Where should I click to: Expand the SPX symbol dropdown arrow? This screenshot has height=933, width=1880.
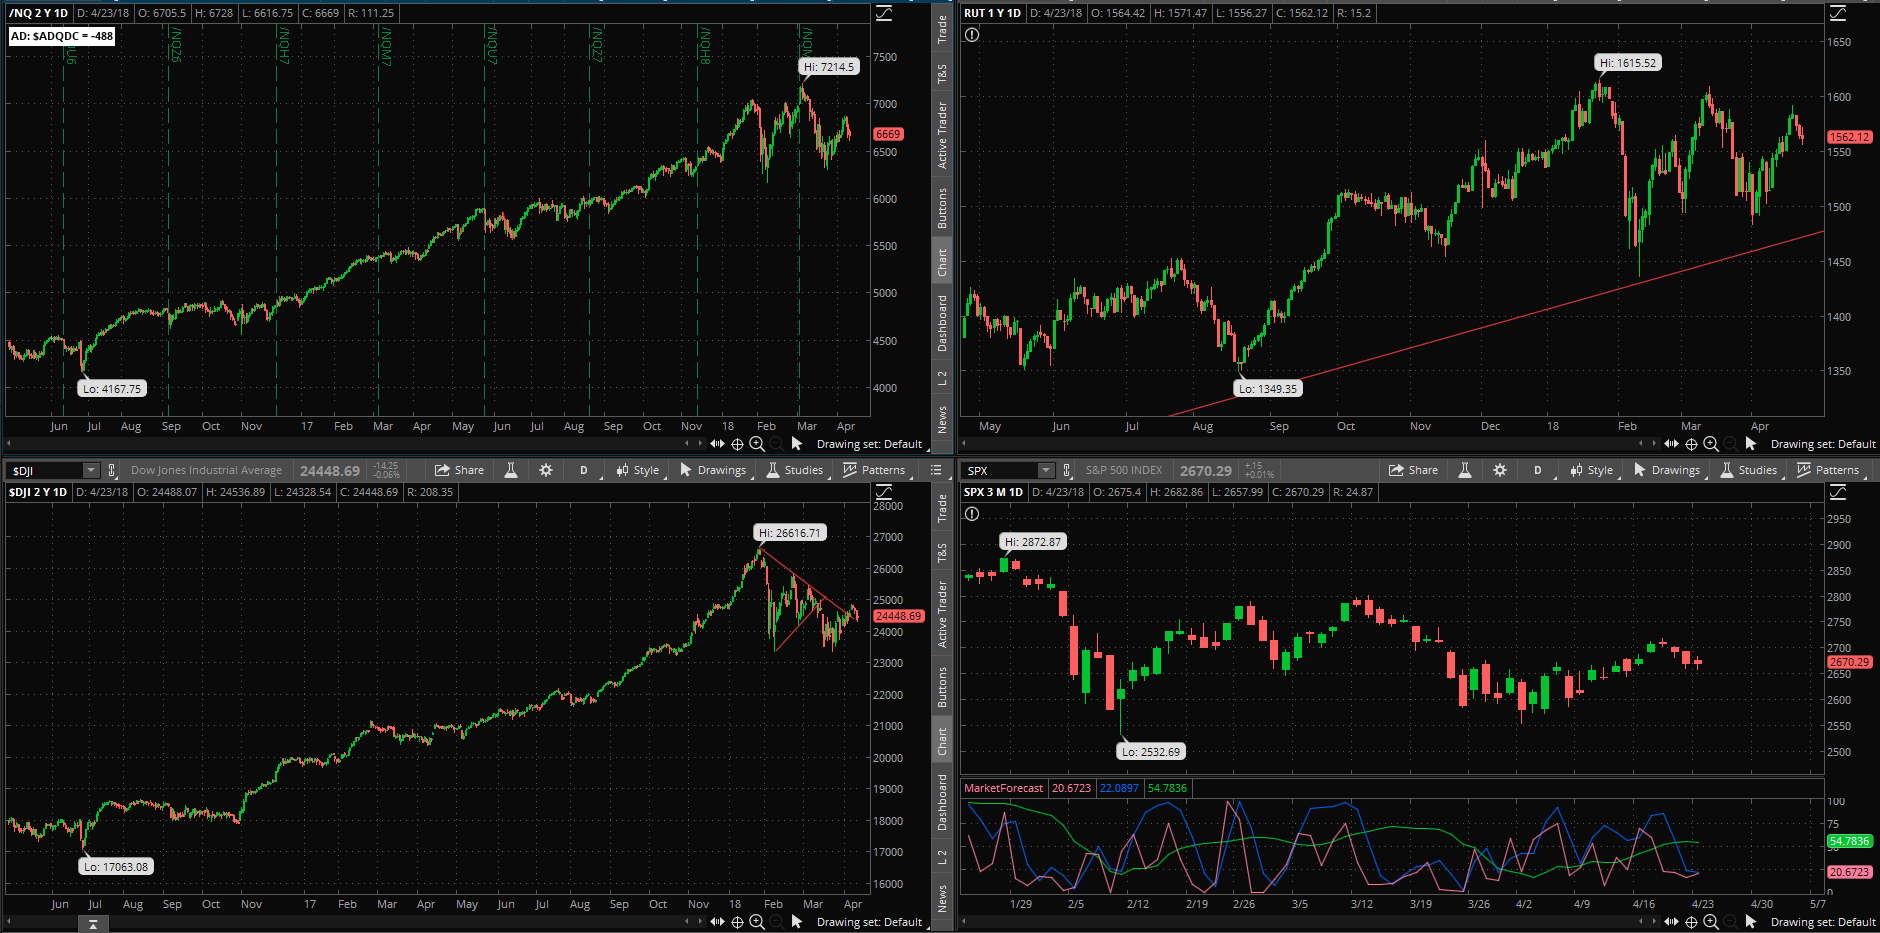tap(1045, 470)
